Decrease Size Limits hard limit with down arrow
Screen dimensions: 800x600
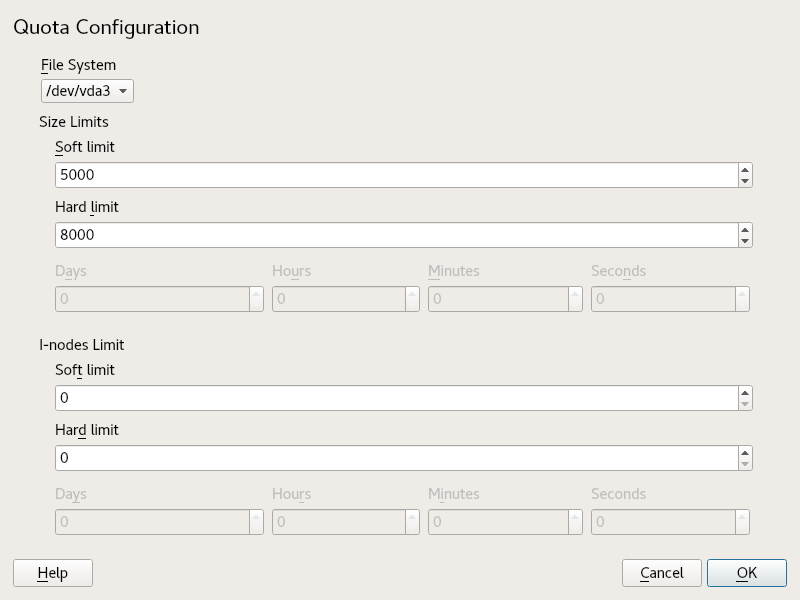pos(745,241)
